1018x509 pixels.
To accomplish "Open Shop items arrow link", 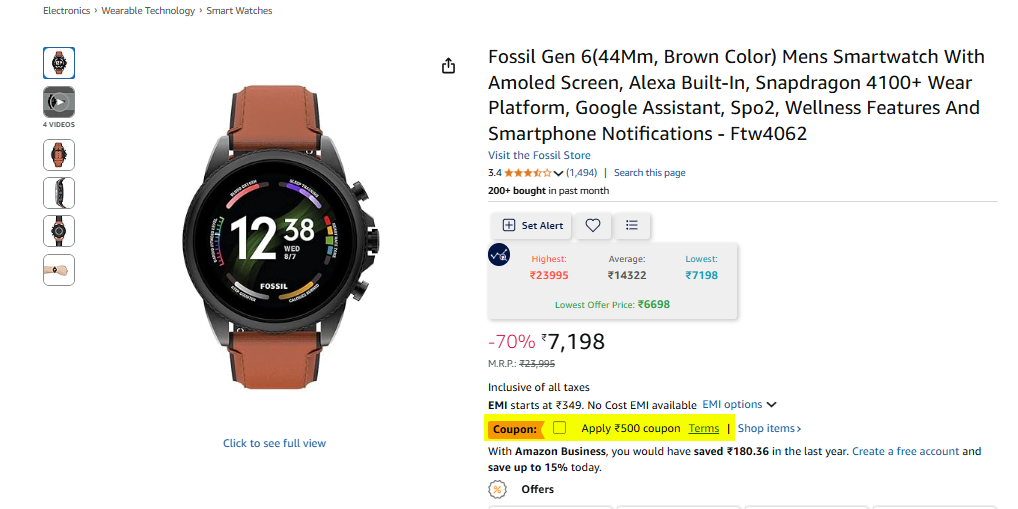I will [769, 428].
